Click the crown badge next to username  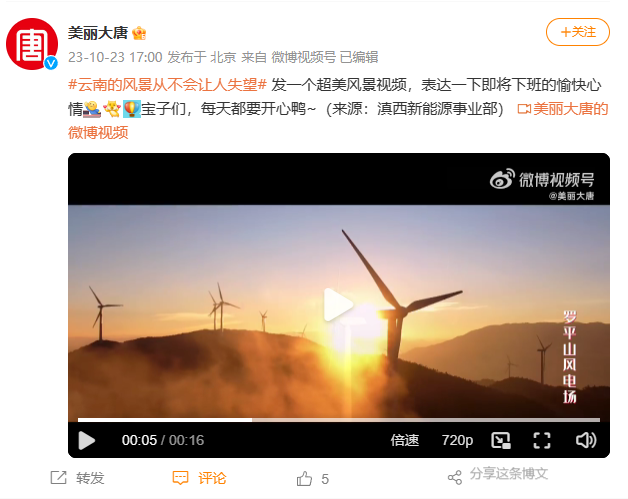139,33
